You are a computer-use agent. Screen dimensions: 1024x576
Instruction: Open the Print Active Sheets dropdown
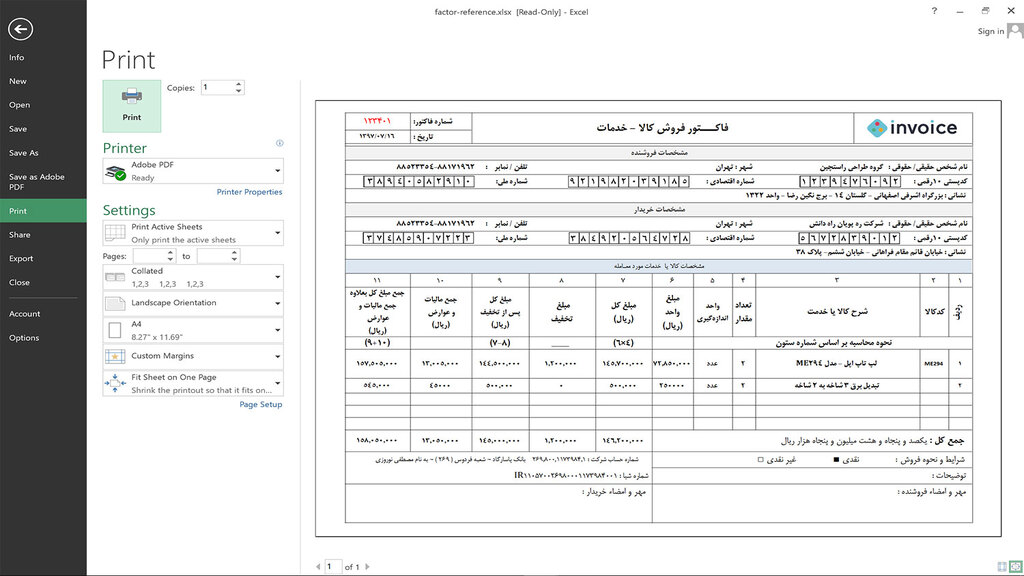click(276, 234)
